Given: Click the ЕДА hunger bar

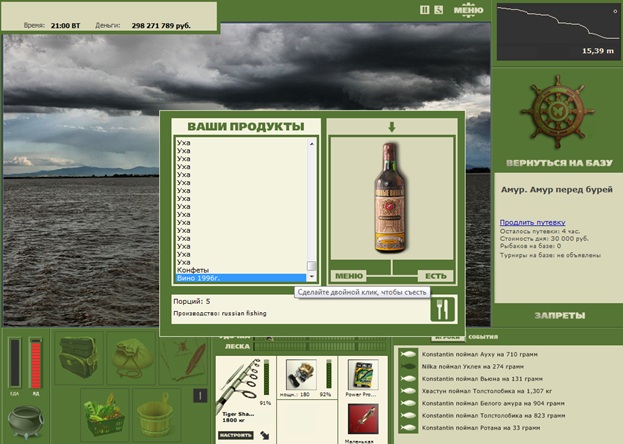Looking at the screenshot, I should pos(15,363).
